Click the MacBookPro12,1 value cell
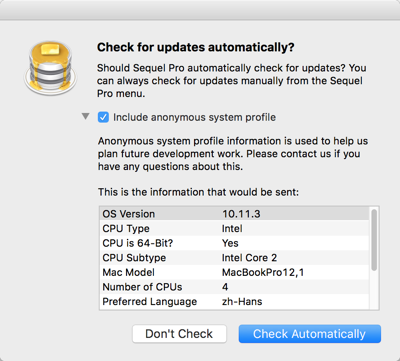Image resolution: width=400 pixels, height=361 pixels. pyautogui.click(x=263, y=272)
